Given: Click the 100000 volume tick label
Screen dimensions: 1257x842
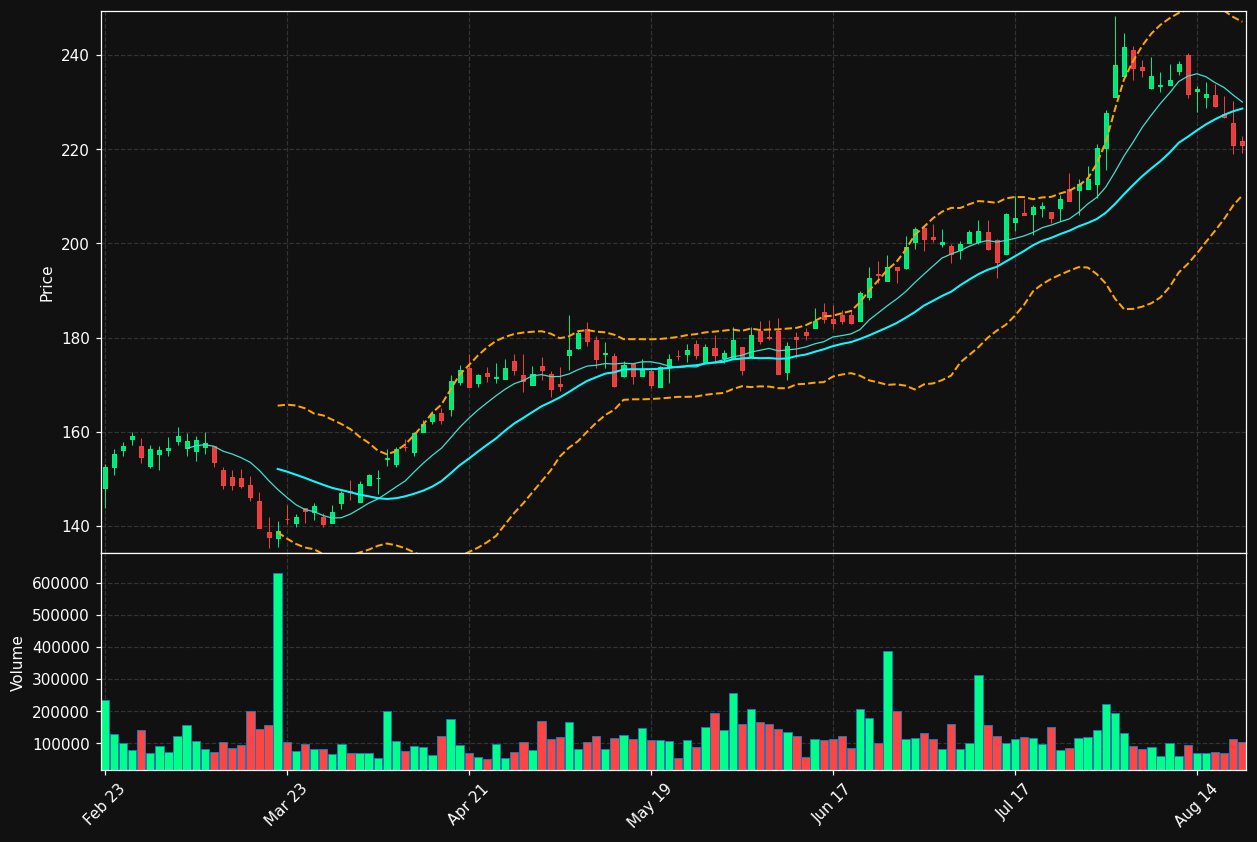Looking at the screenshot, I should pyautogui.click(x=62, y=744).
